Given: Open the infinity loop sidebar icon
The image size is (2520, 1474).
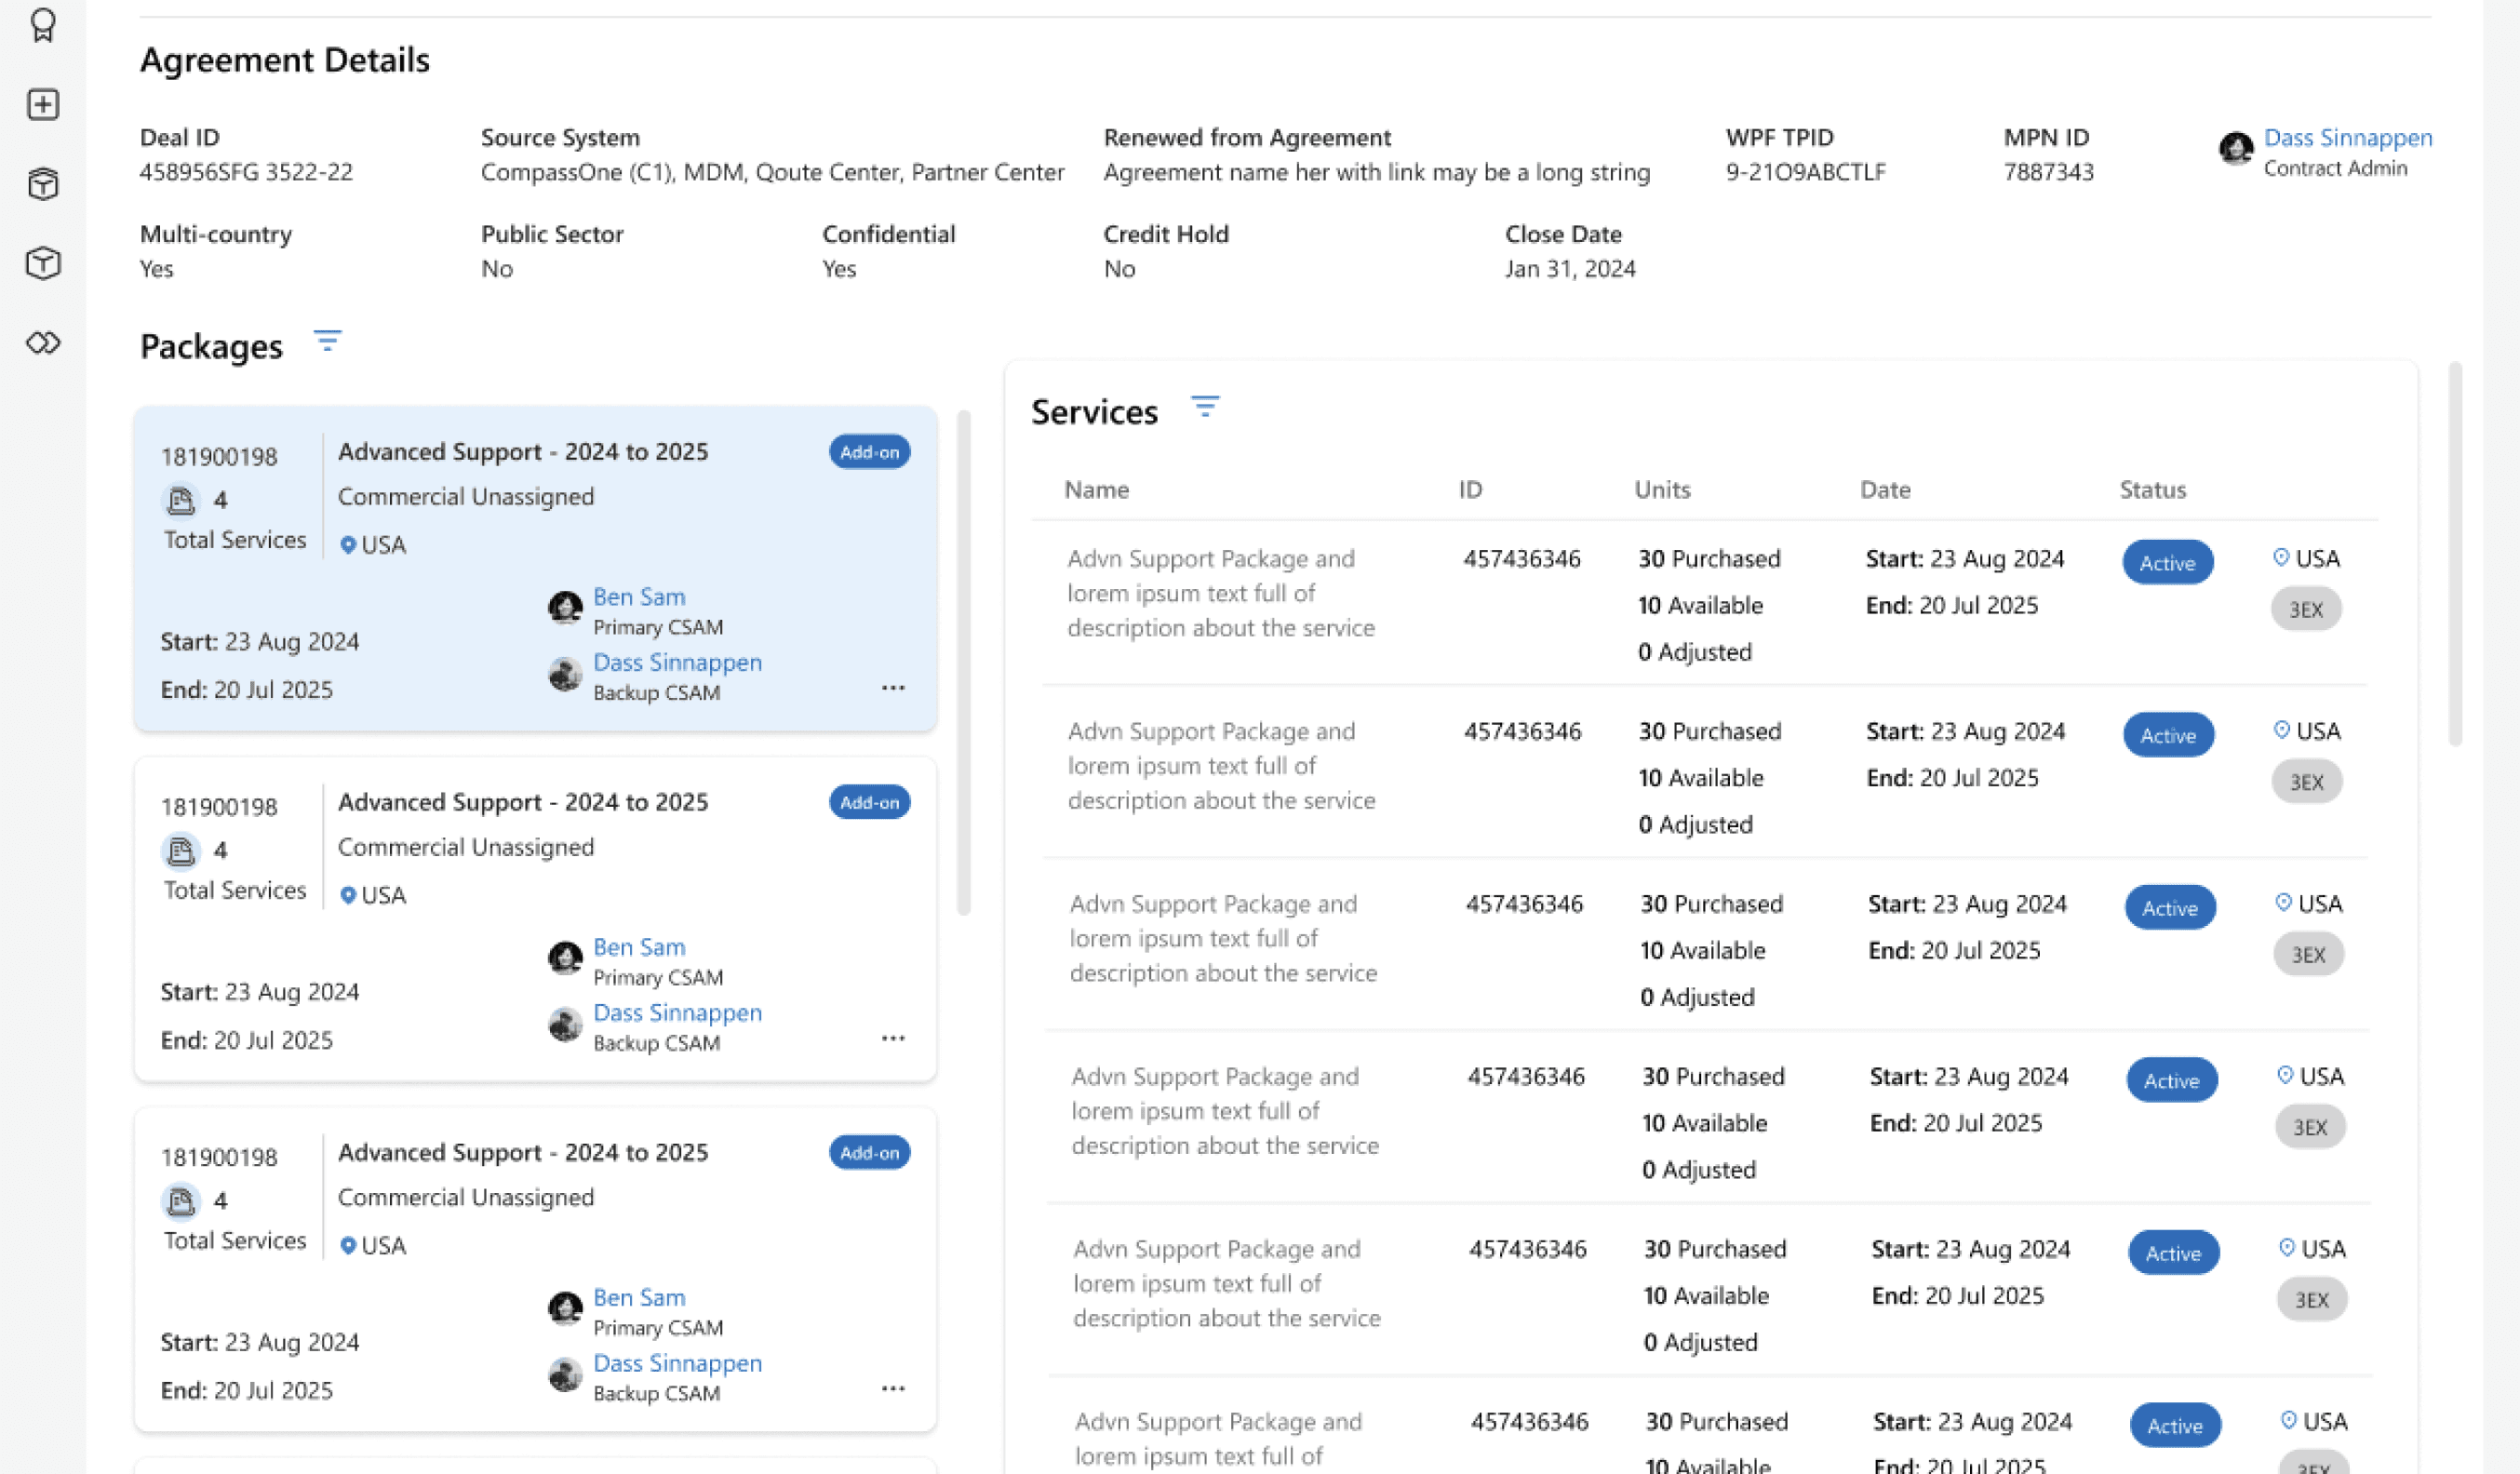Looking at the screenshot, I should pyautogui.click(x=43, y=343).
